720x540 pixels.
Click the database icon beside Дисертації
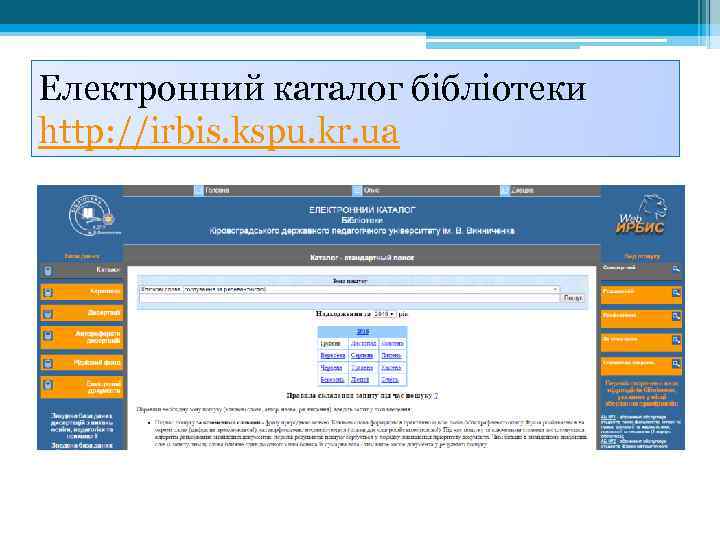click(48, 314)
